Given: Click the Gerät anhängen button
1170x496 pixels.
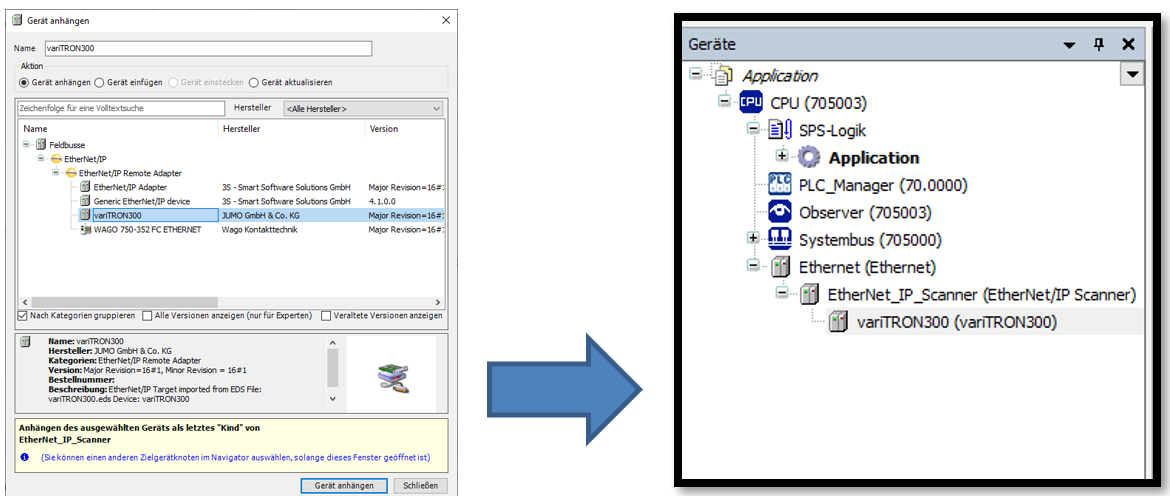Looking at the screenshot, I should pyautogui.click(x=343, y=486).
